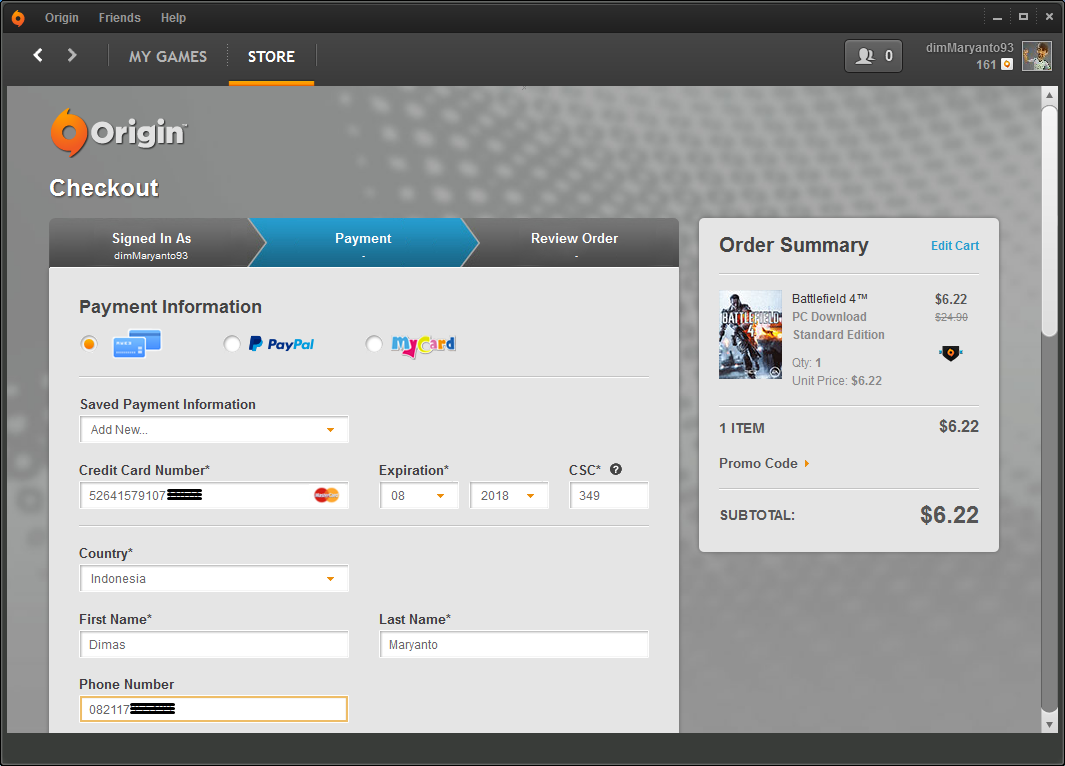Open the Friends menu

pos(120,18)
